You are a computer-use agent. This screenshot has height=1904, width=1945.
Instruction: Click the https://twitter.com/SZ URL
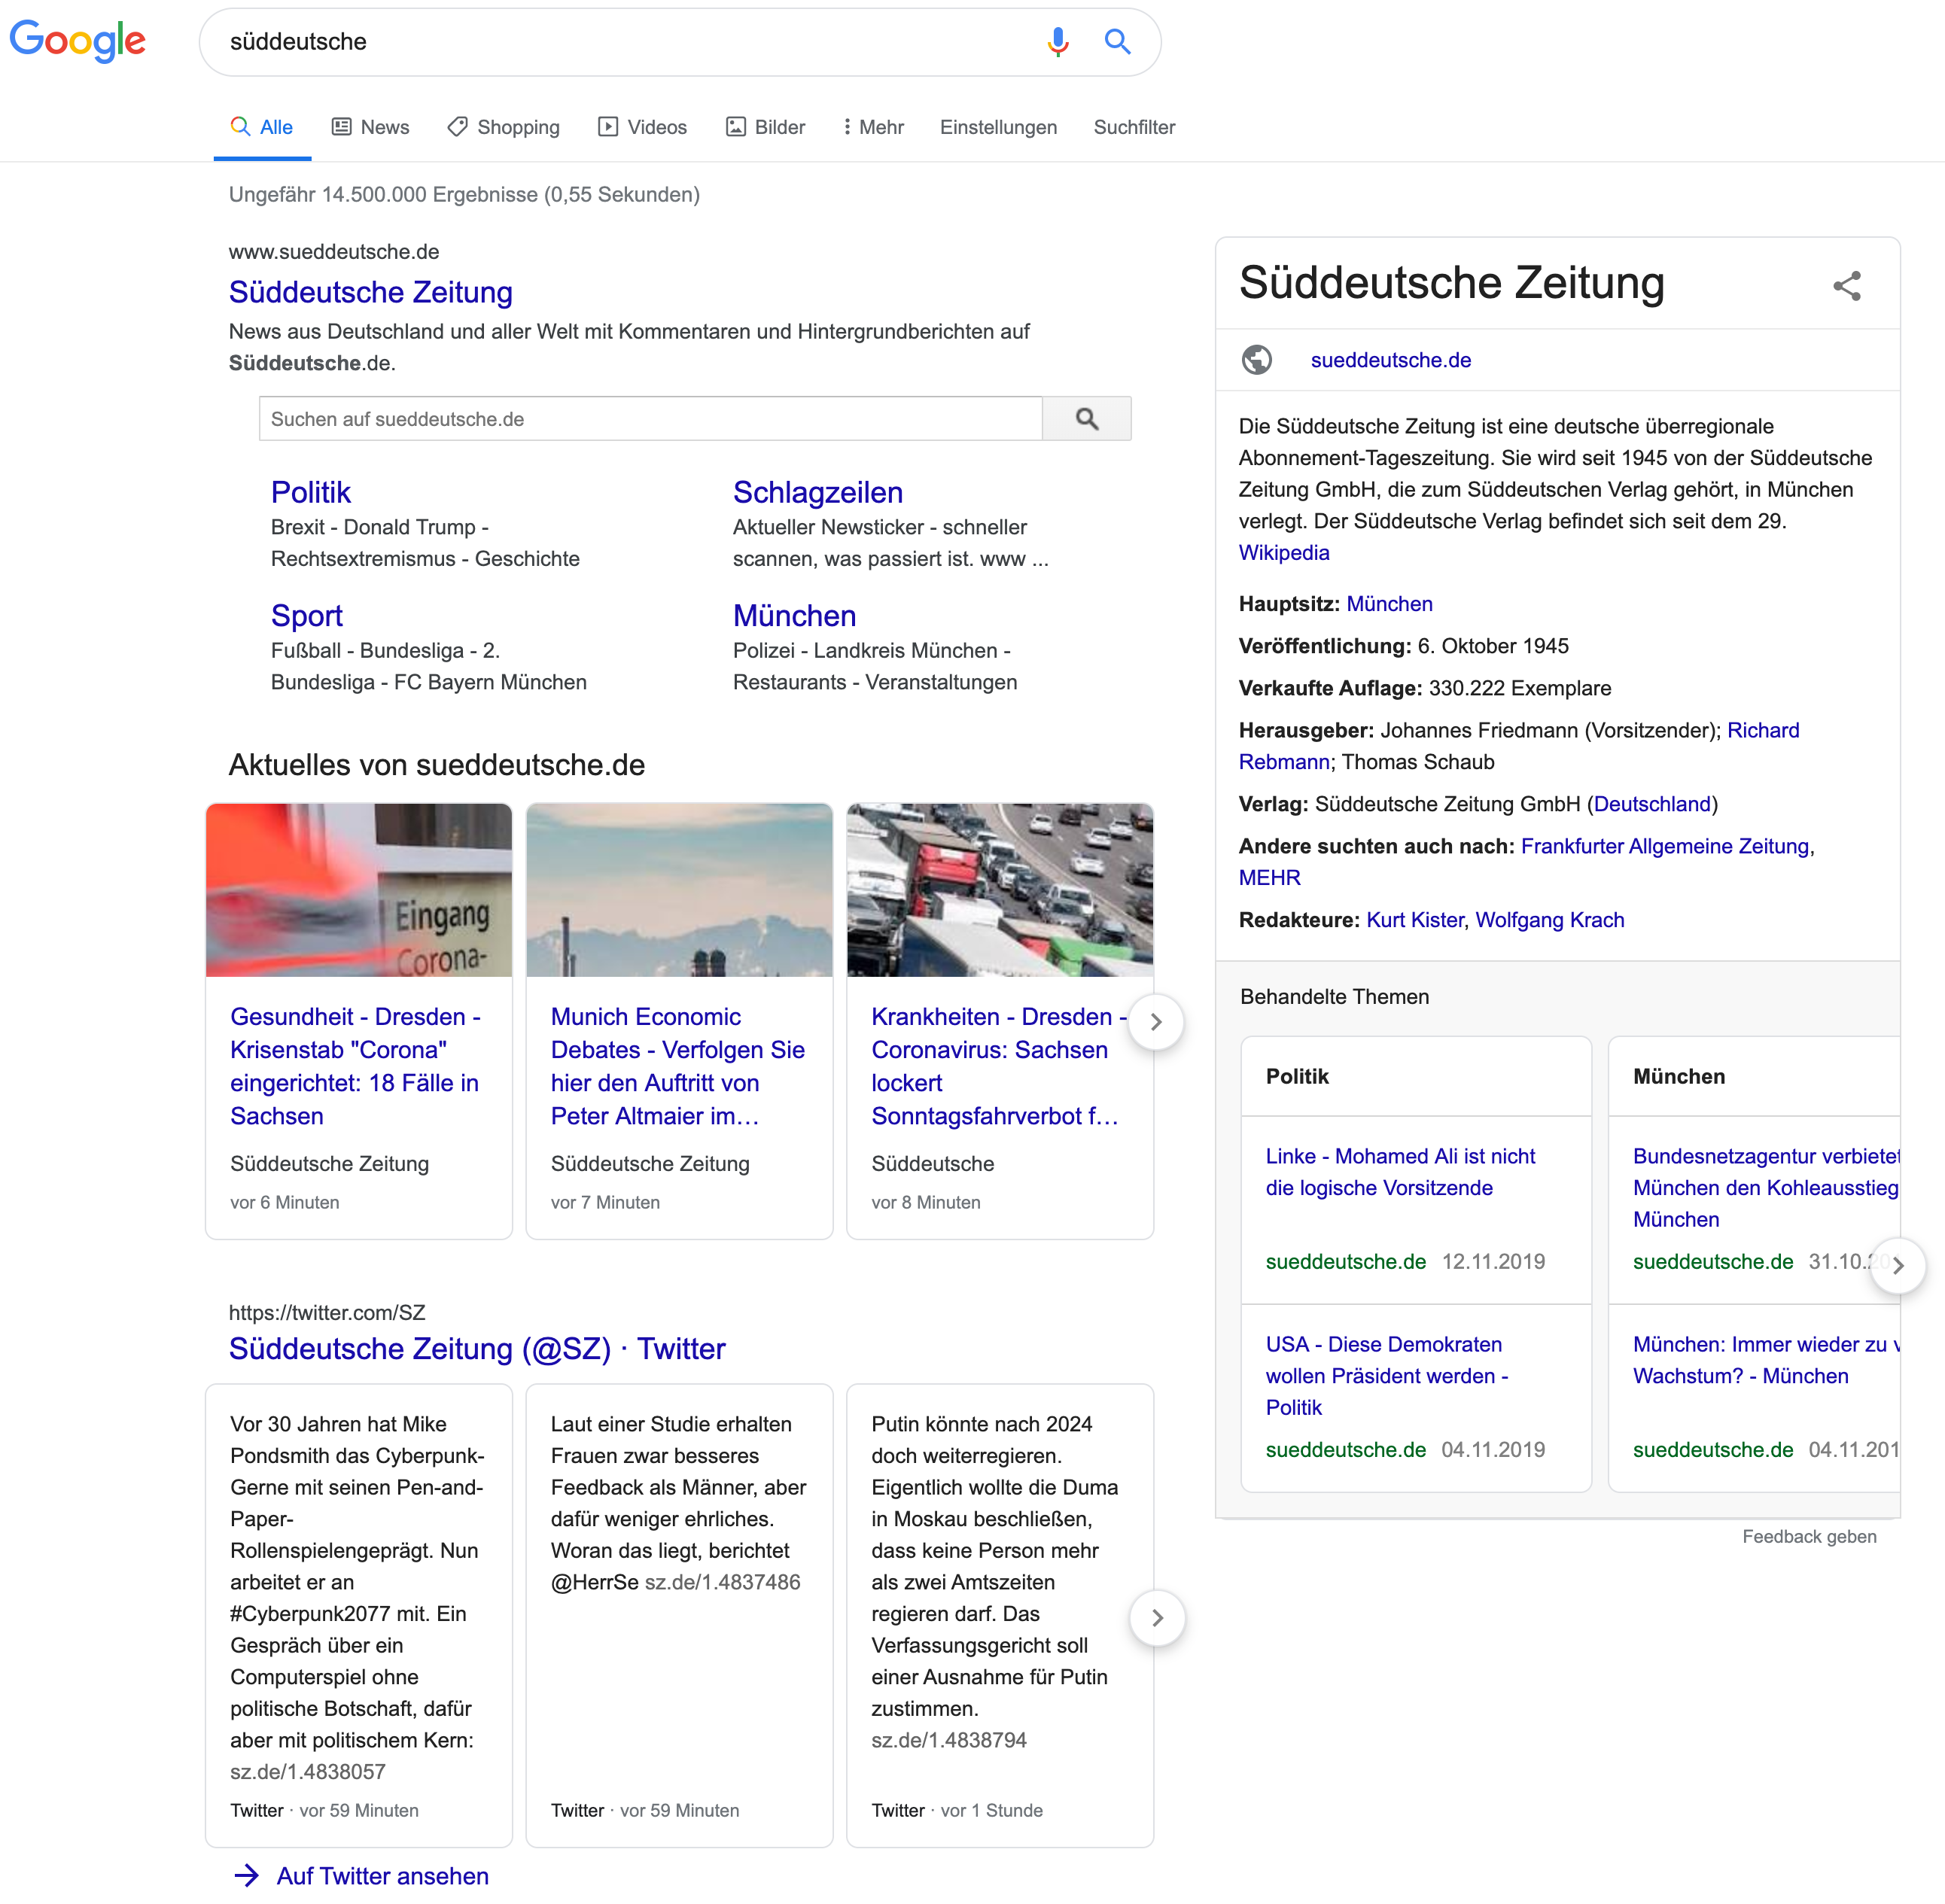[327, 1313]
